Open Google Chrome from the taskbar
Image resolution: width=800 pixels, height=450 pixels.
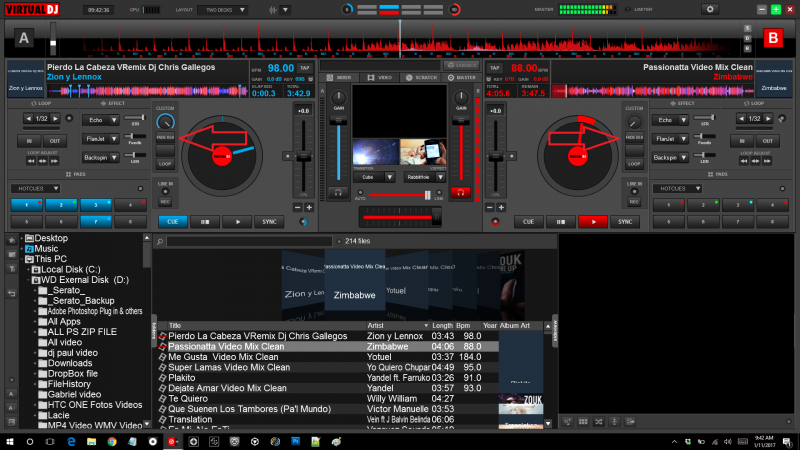(x=112, y=442)
